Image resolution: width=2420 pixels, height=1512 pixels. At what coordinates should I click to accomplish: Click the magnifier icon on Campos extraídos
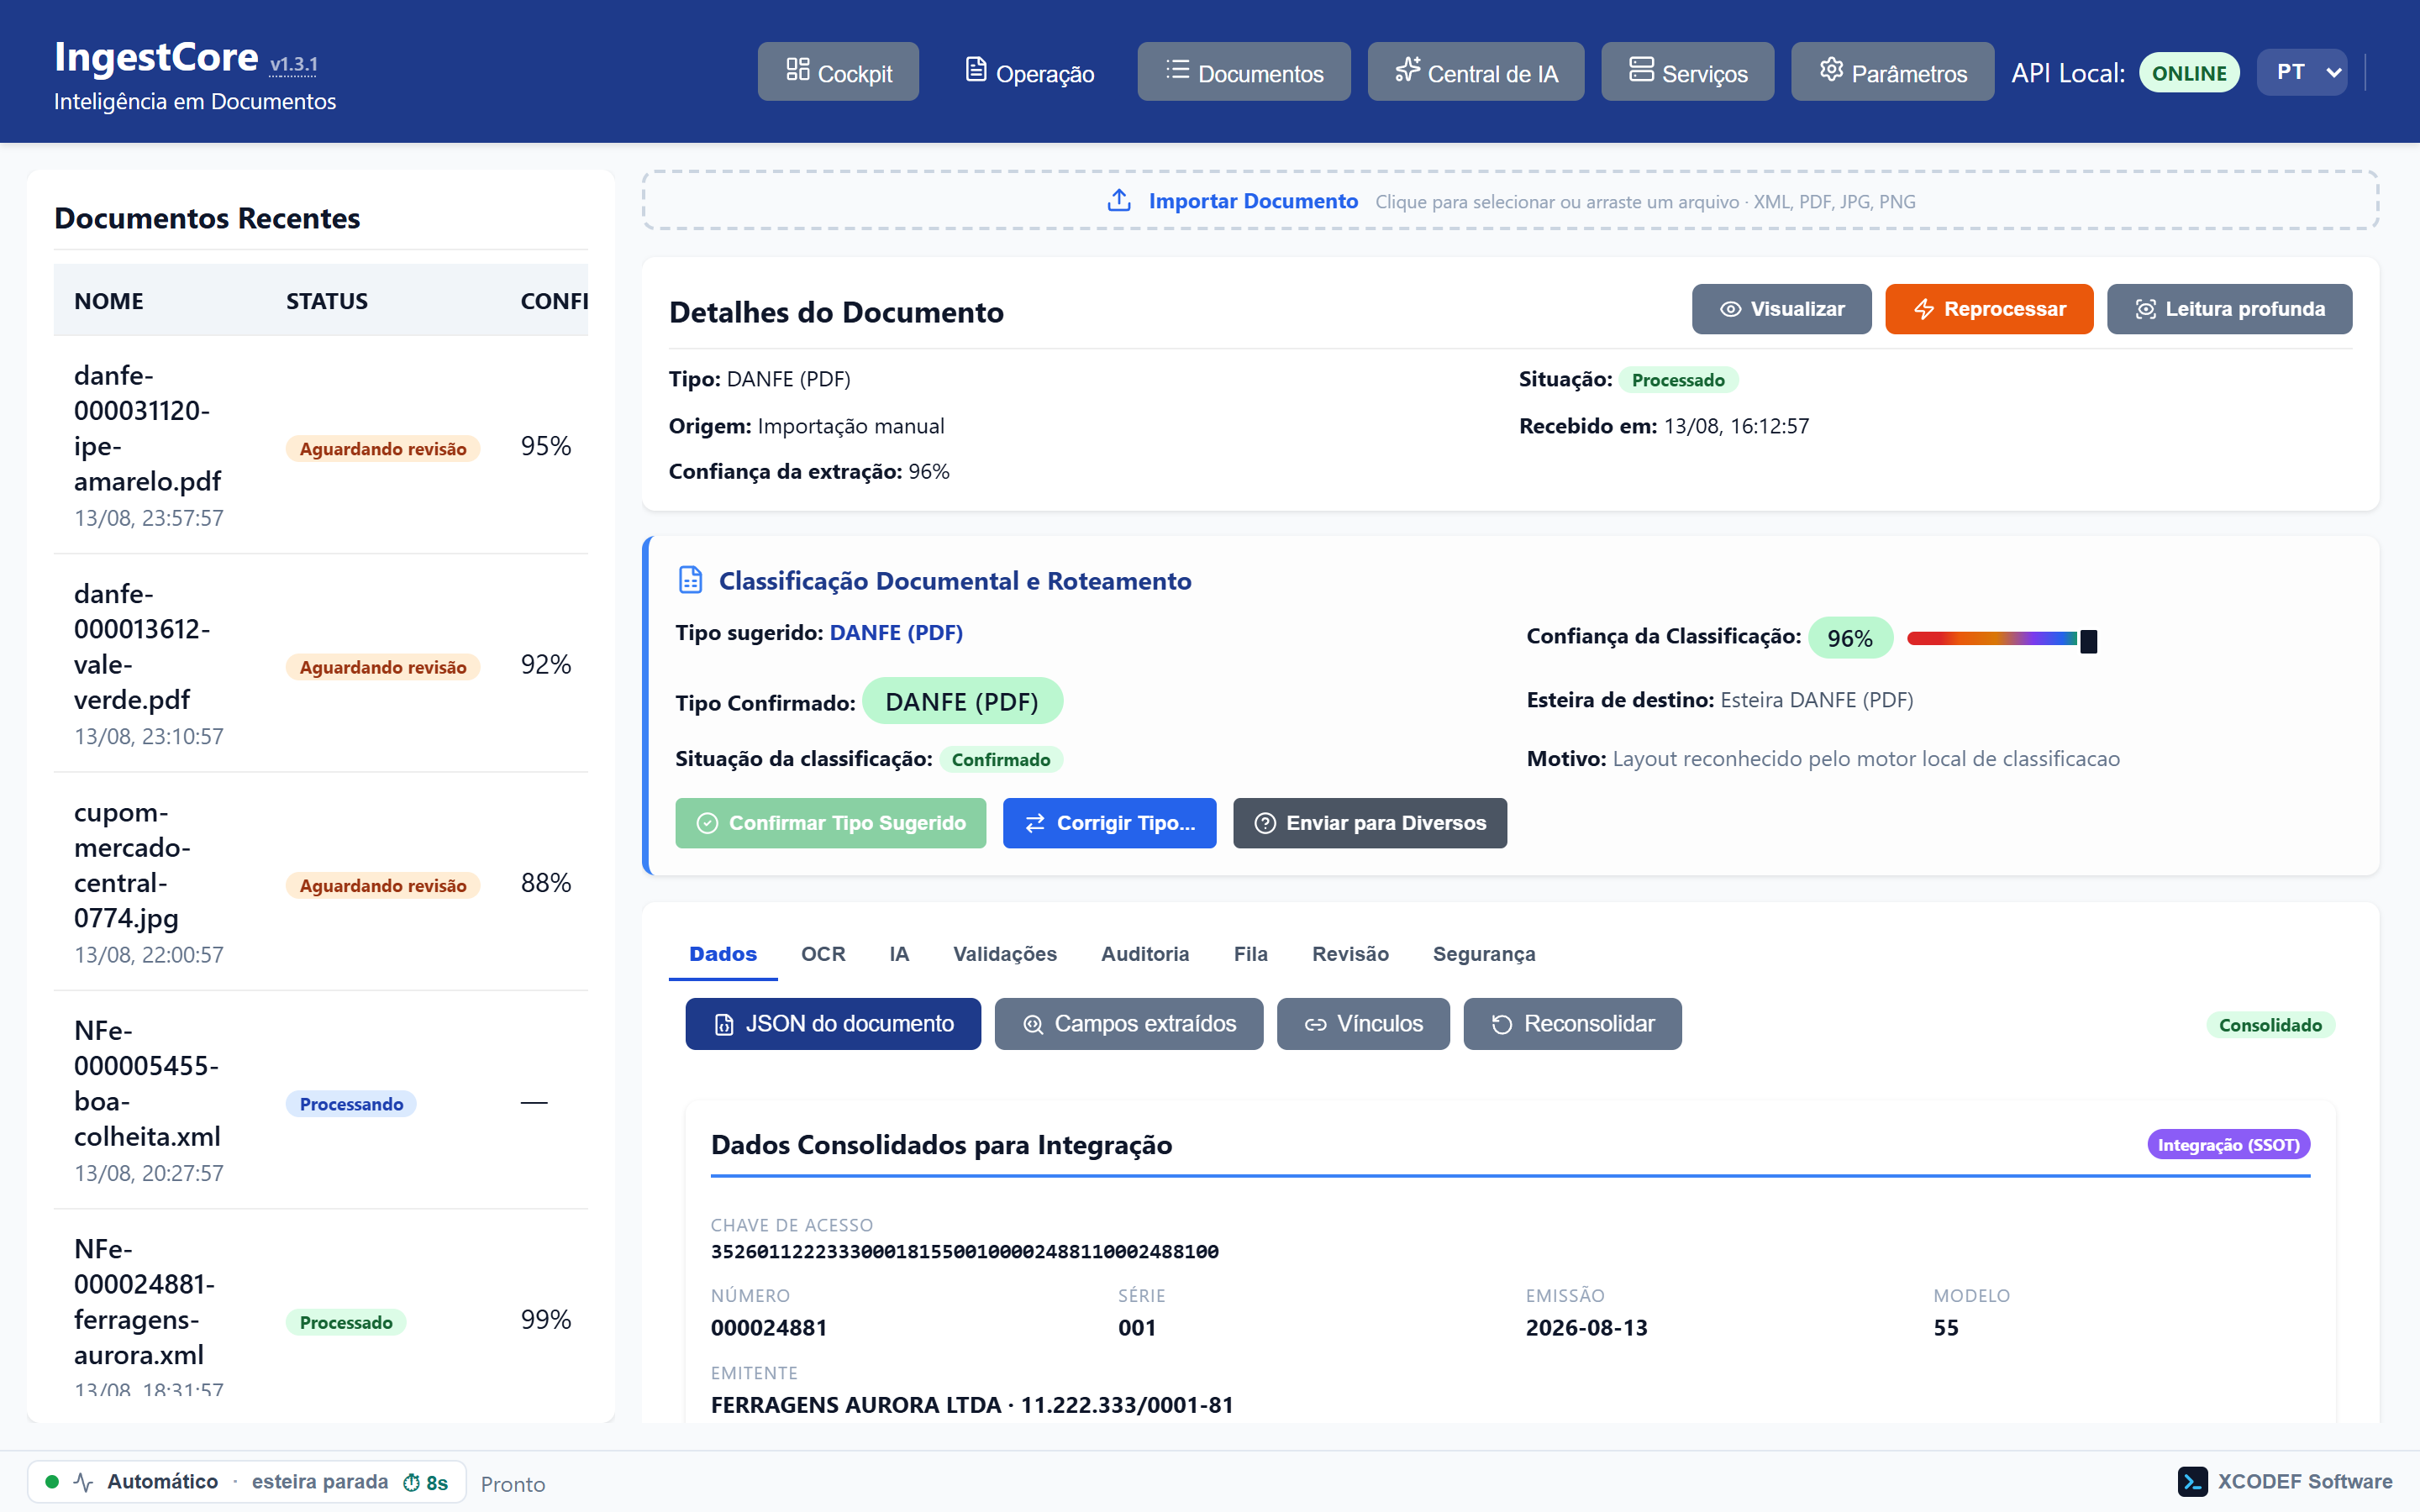click(1033, 1025)
